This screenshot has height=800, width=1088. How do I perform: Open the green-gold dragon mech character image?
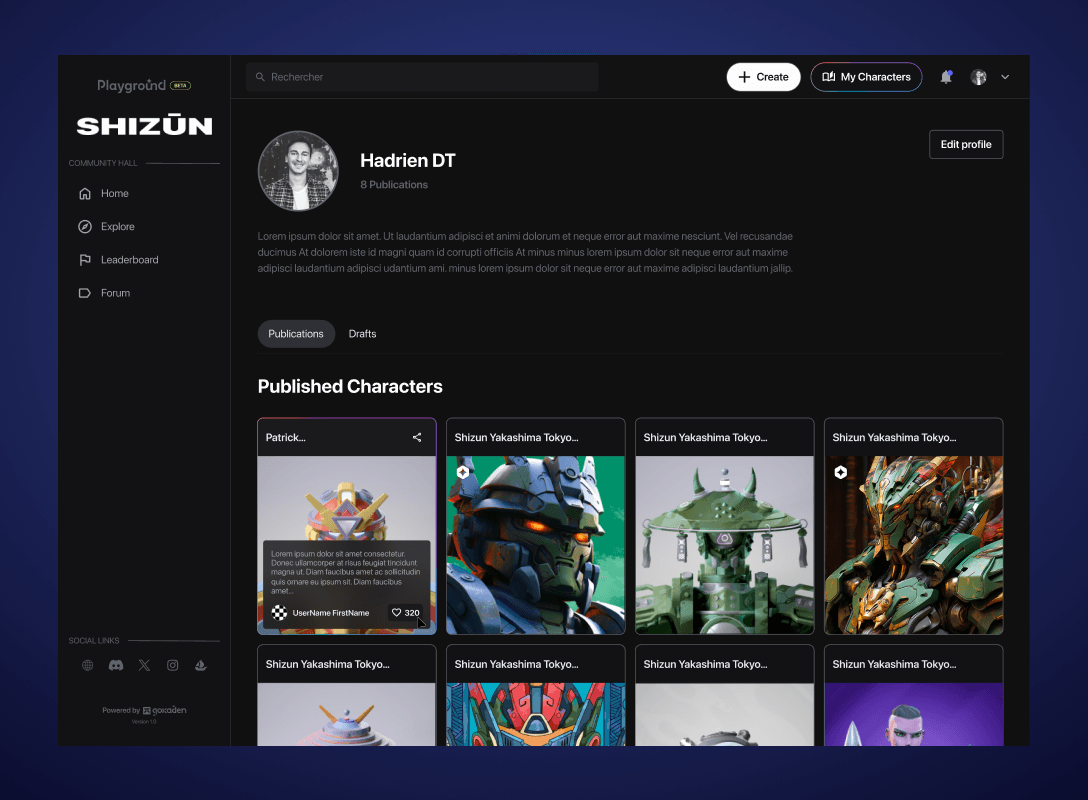point(914,545)
